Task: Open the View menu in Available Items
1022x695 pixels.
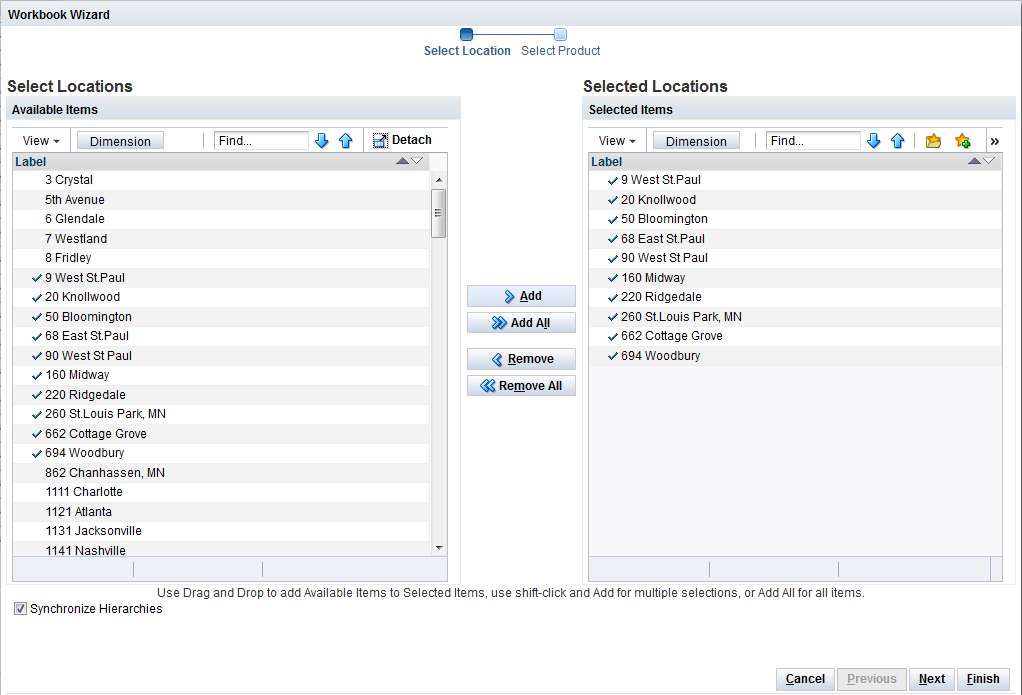Action: (41, 141)
